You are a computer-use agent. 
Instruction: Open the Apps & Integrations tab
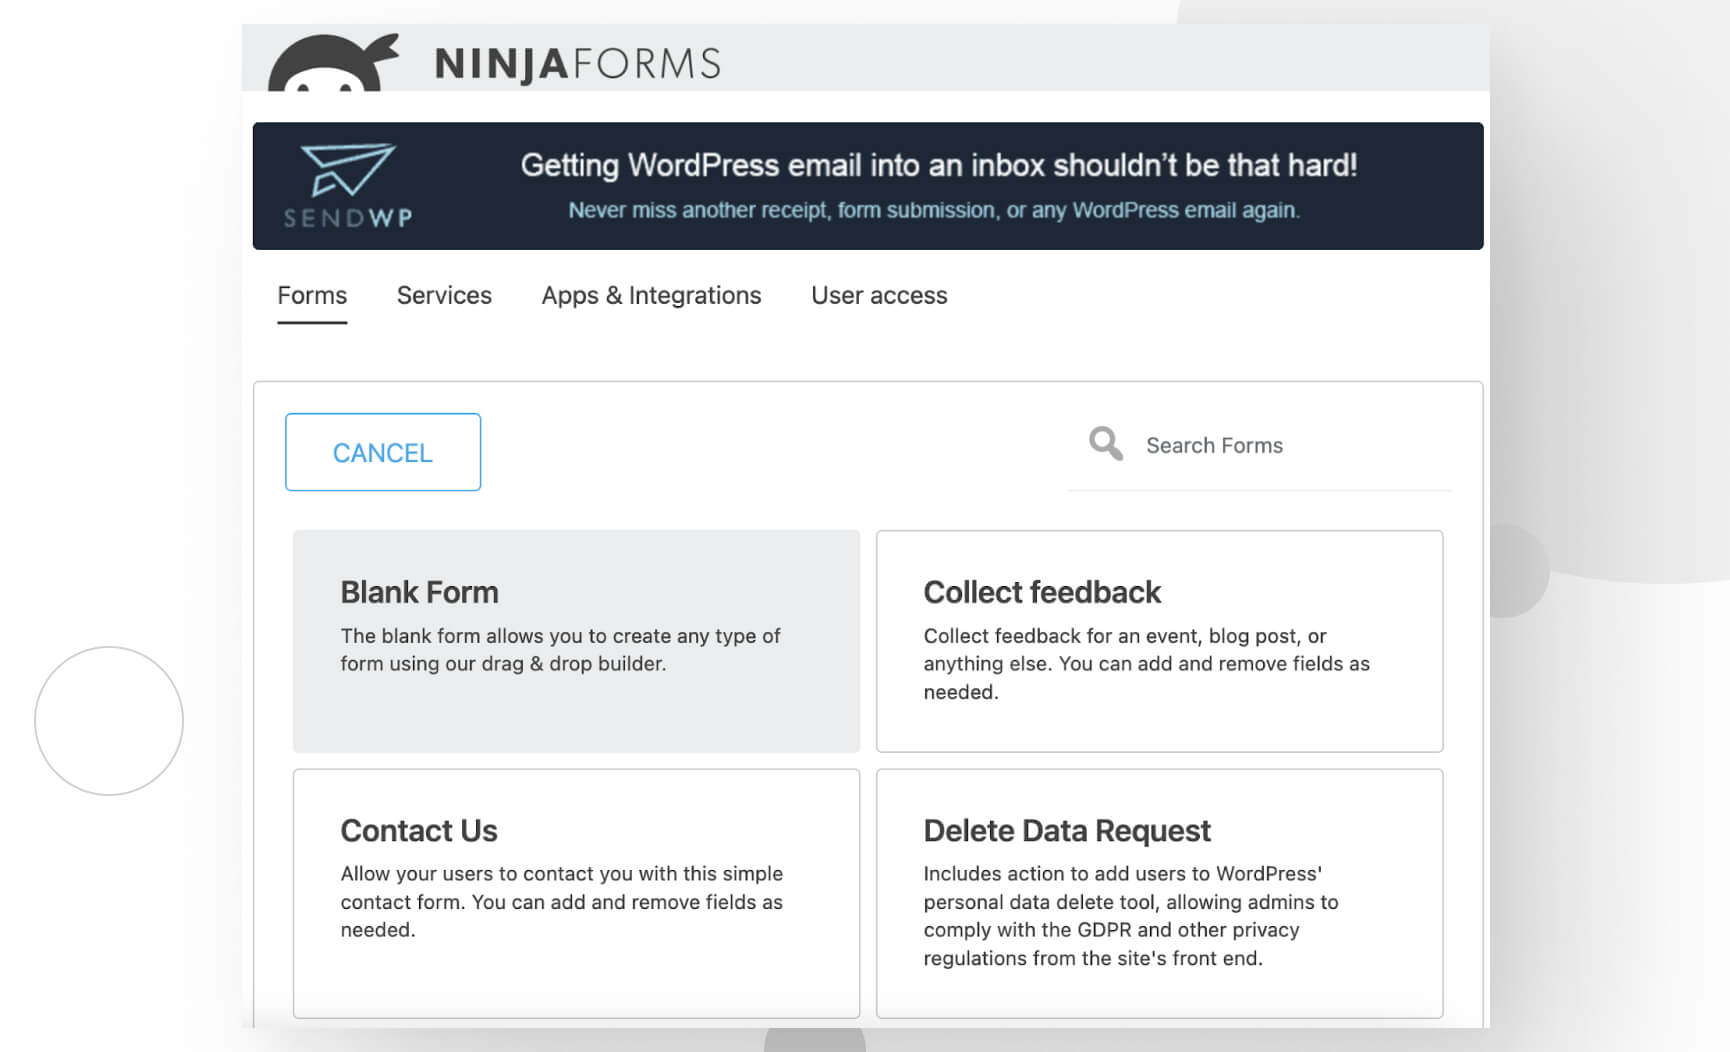(651, 296)
